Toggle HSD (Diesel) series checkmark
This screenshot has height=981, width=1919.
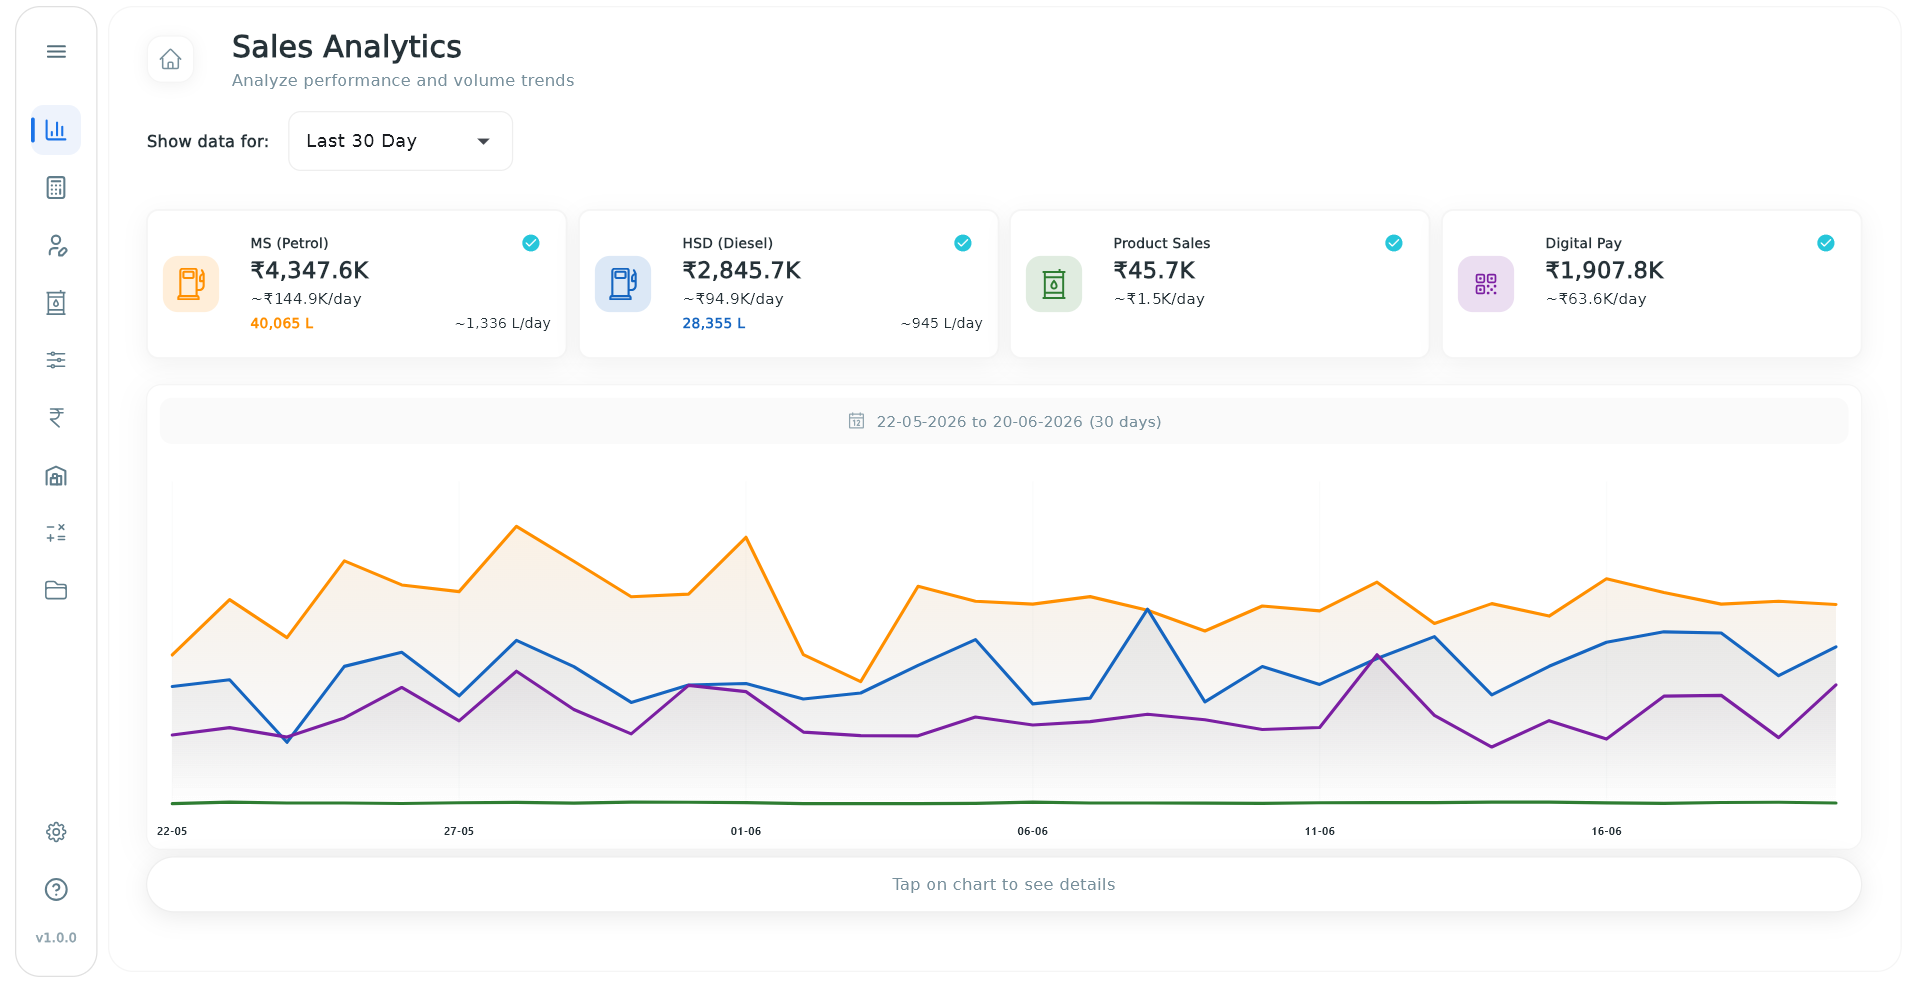click(x=963, y=243)
